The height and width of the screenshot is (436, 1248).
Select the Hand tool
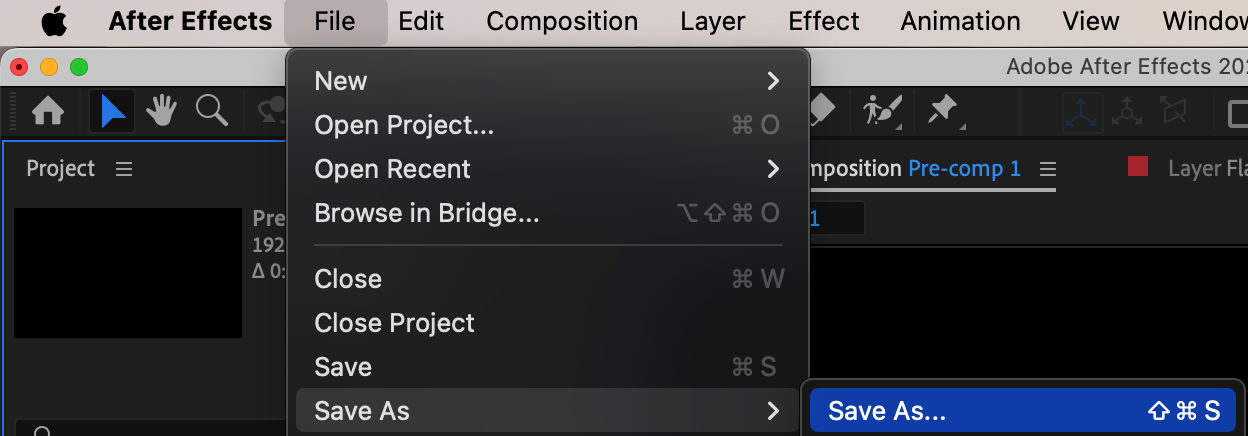(x=162, y=111)
